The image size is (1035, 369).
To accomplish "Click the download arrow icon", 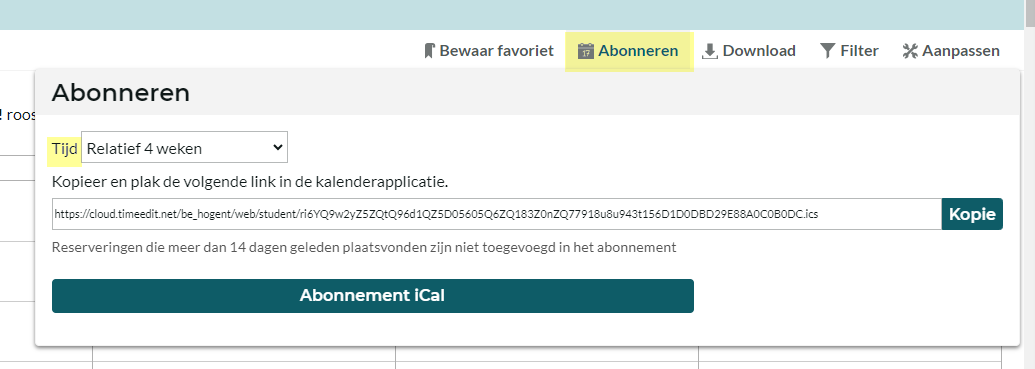I will coord(710,51).
